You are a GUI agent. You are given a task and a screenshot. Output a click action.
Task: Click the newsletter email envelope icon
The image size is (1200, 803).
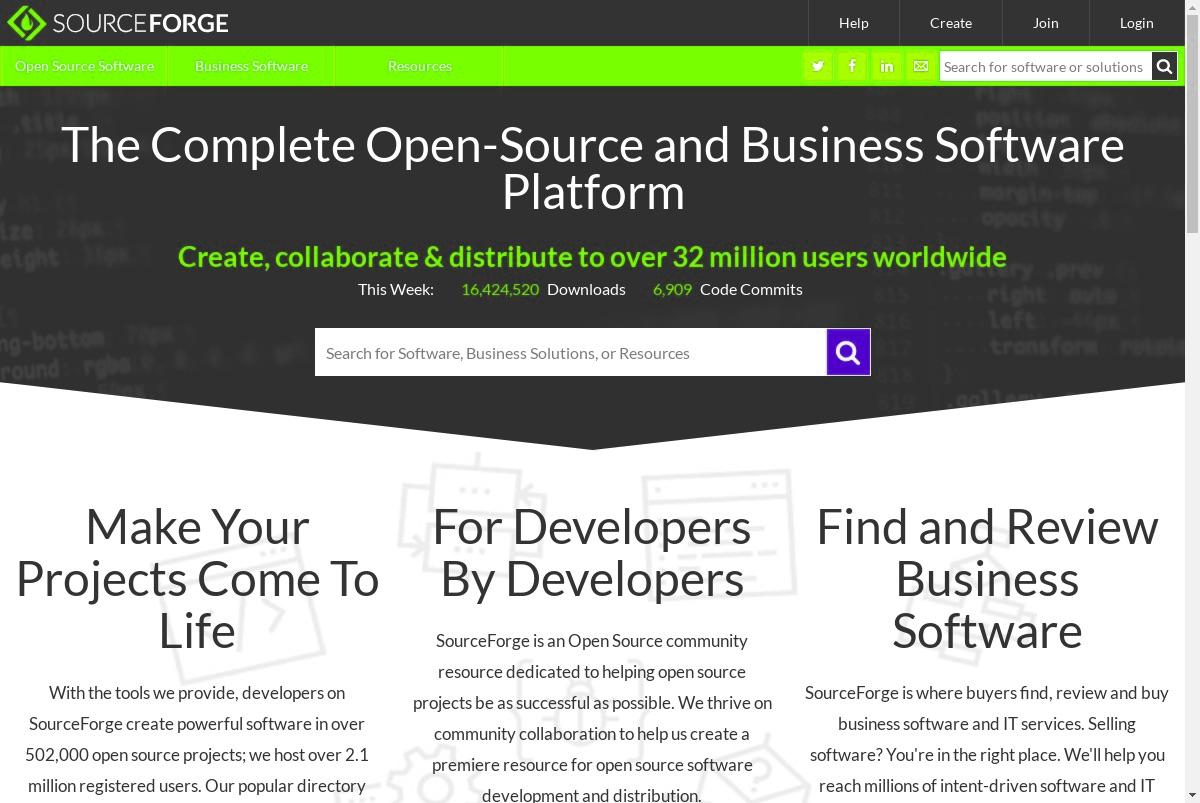[x=921, y=66]
